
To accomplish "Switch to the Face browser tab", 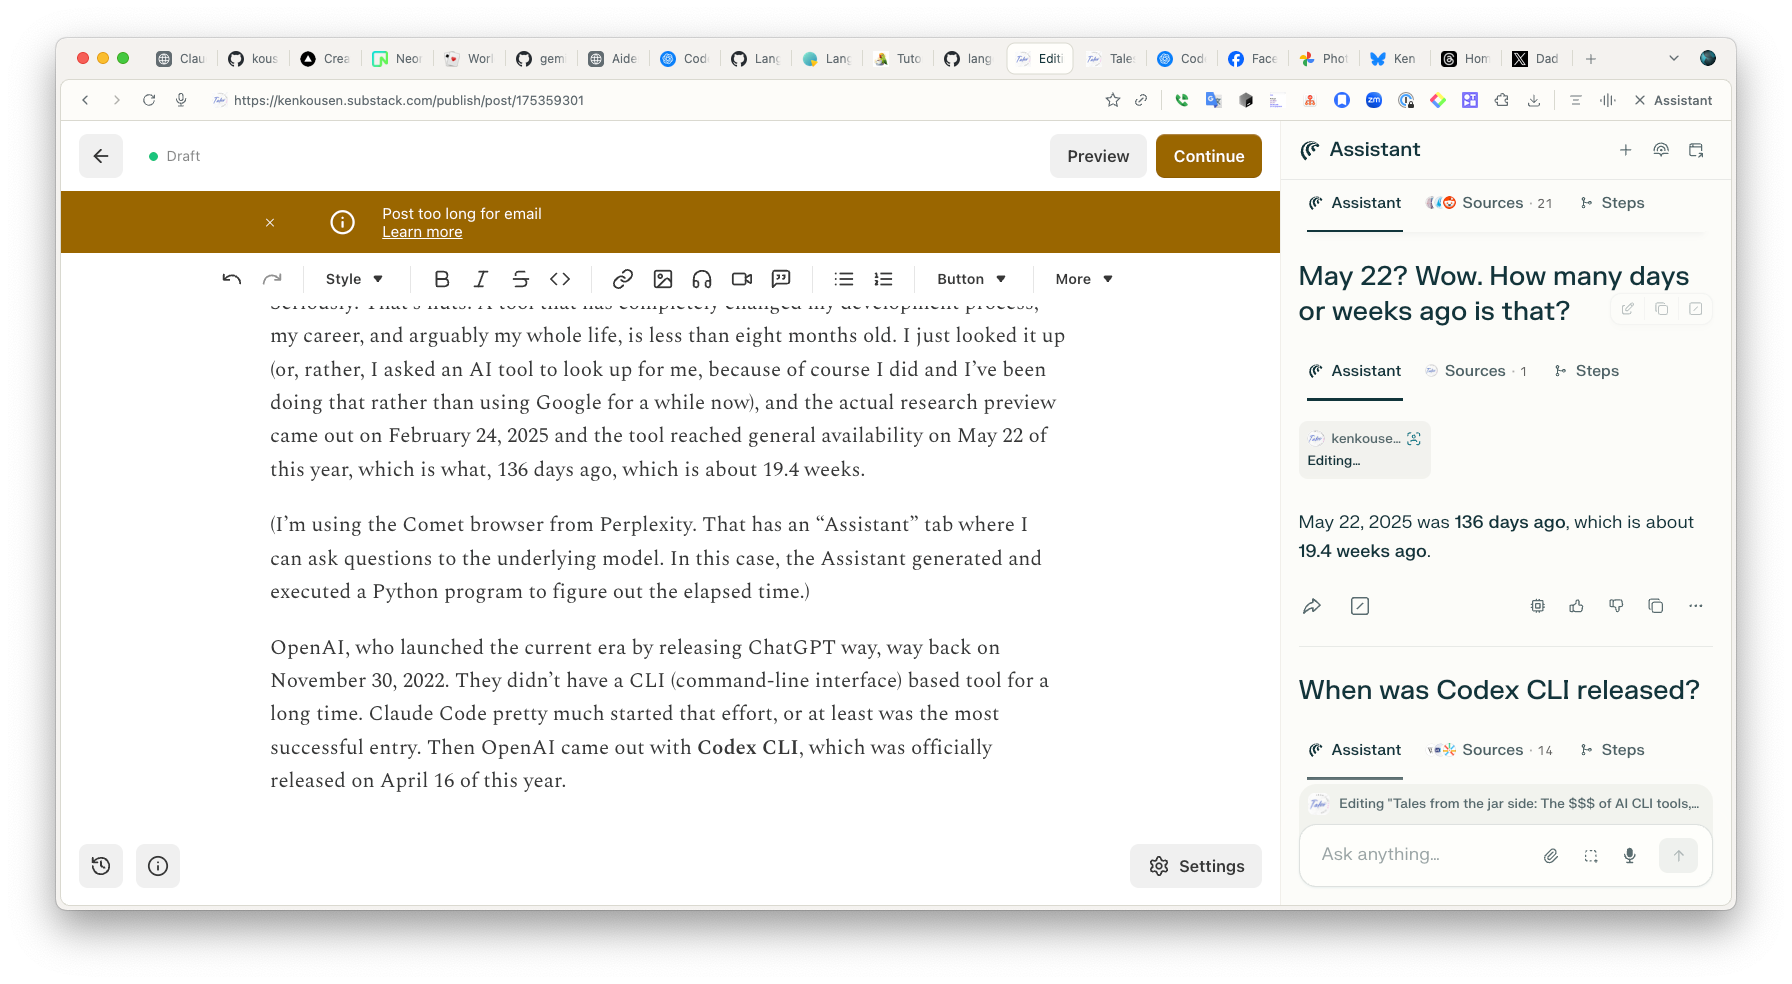I will [x=1252, y=59].
